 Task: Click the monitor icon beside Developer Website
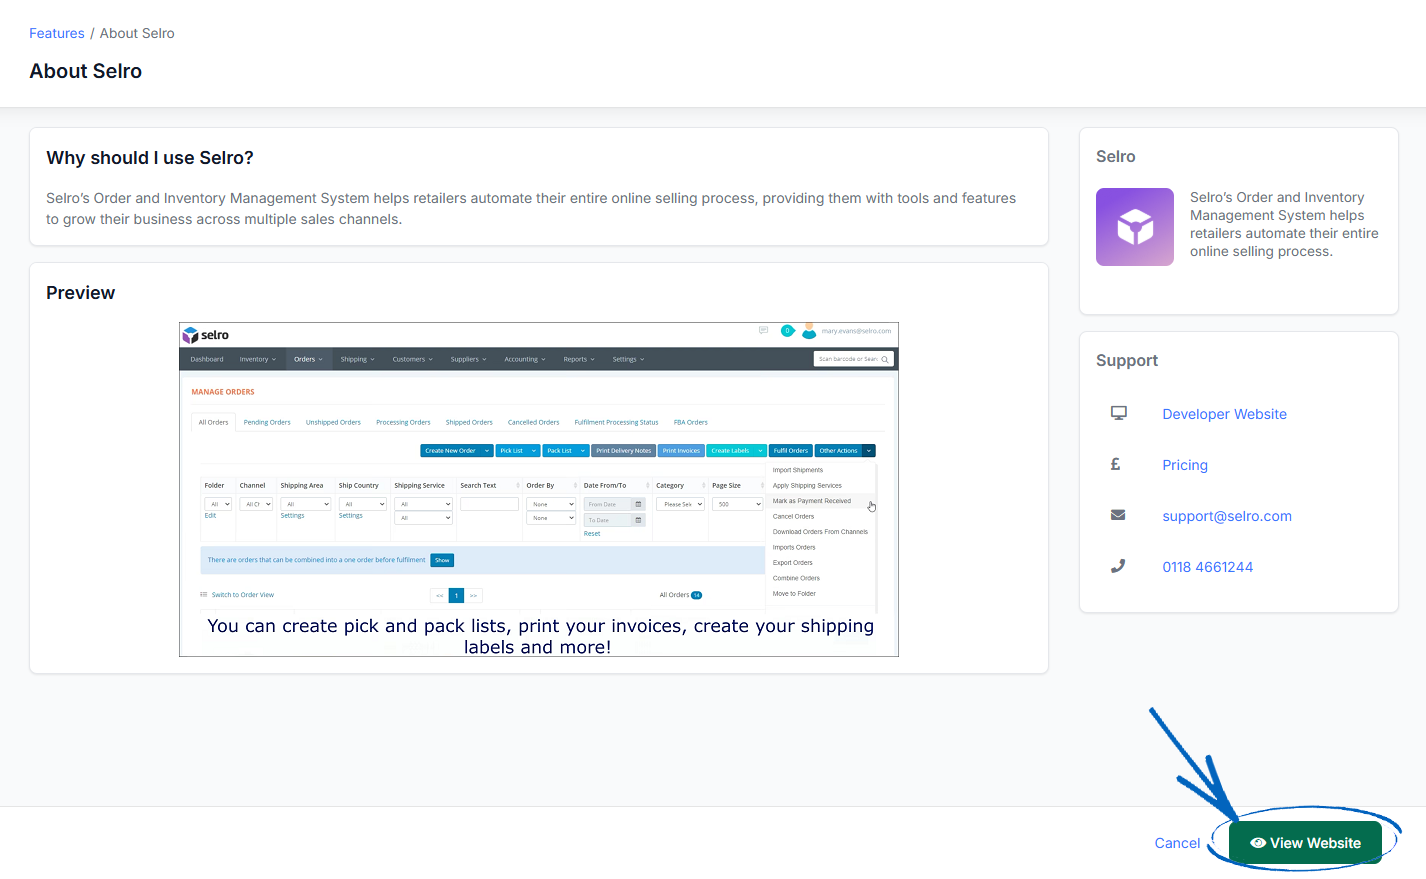pyautogui.click(x=1119, y=413)
